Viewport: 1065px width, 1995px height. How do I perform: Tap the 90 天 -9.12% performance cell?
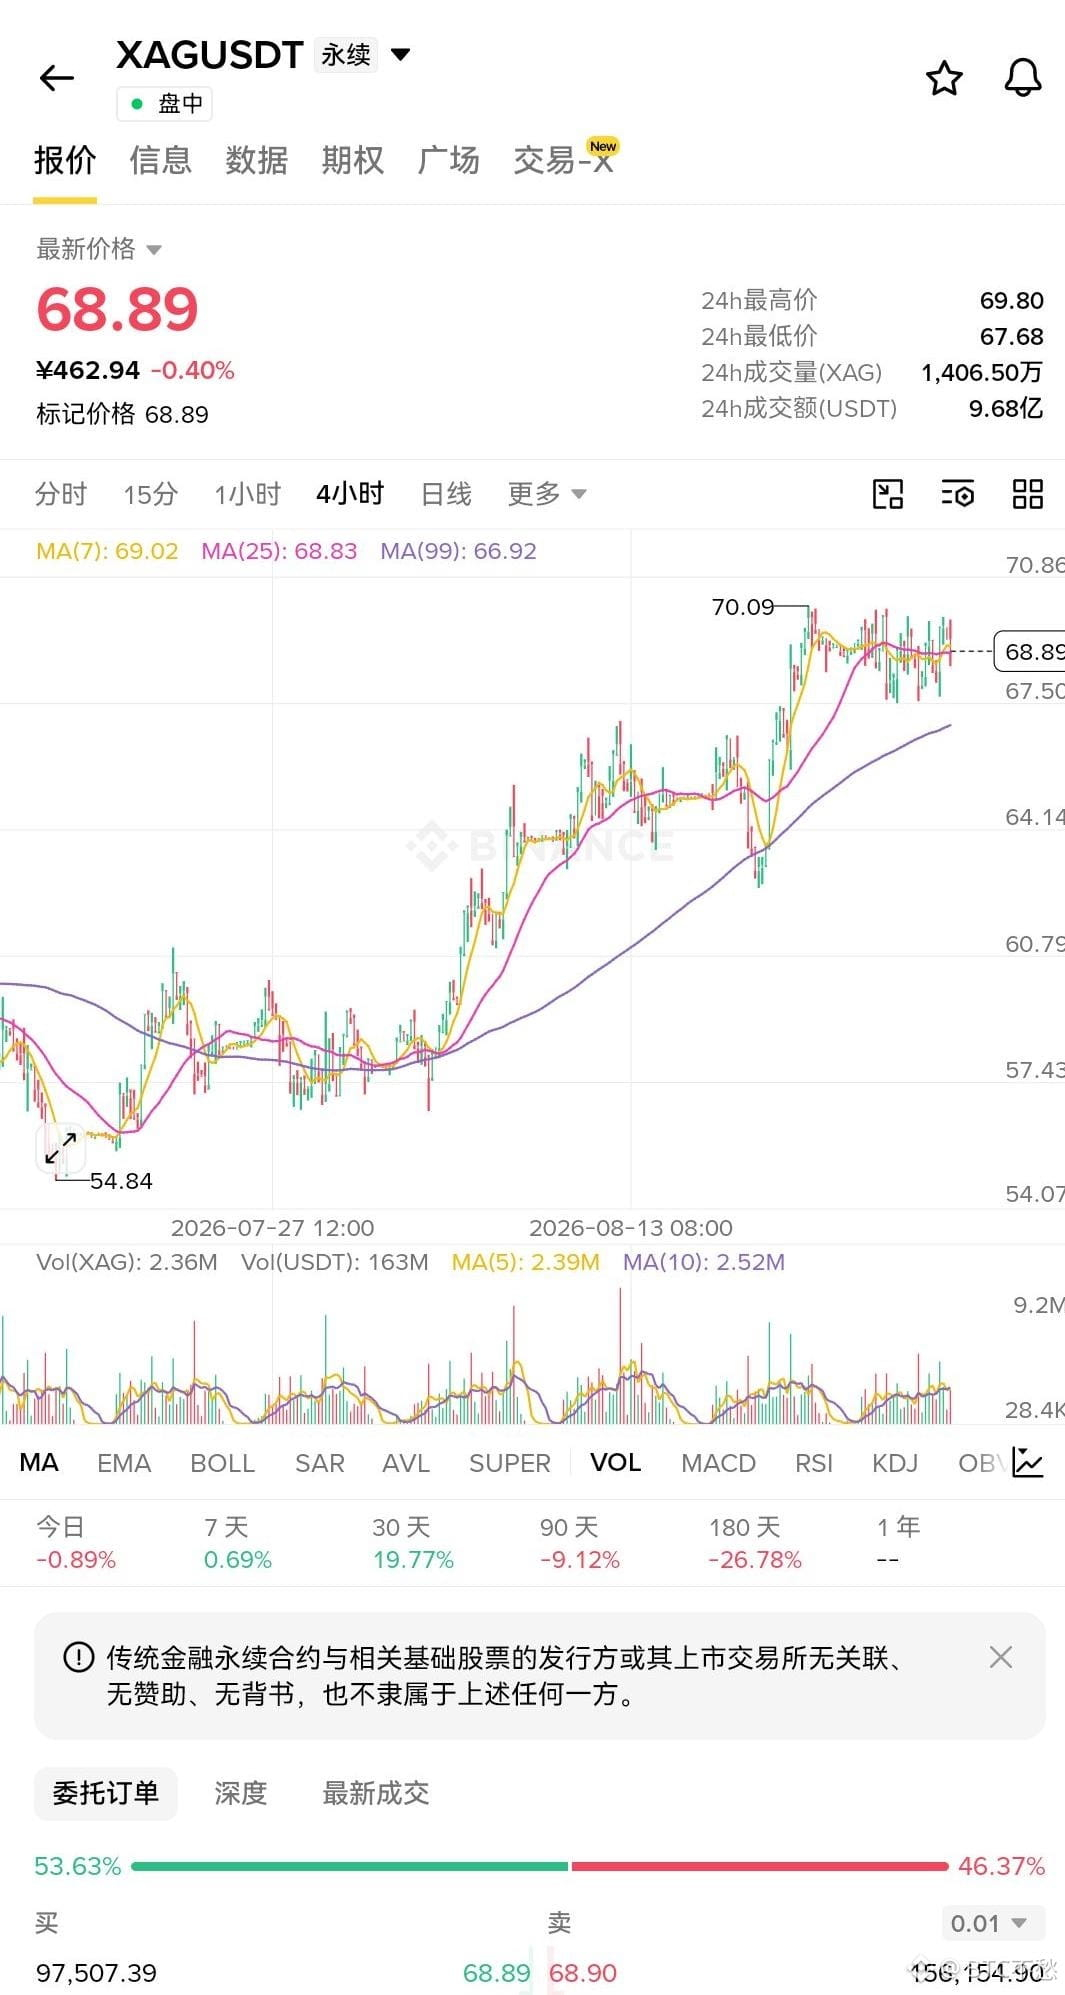(580, 1542)
